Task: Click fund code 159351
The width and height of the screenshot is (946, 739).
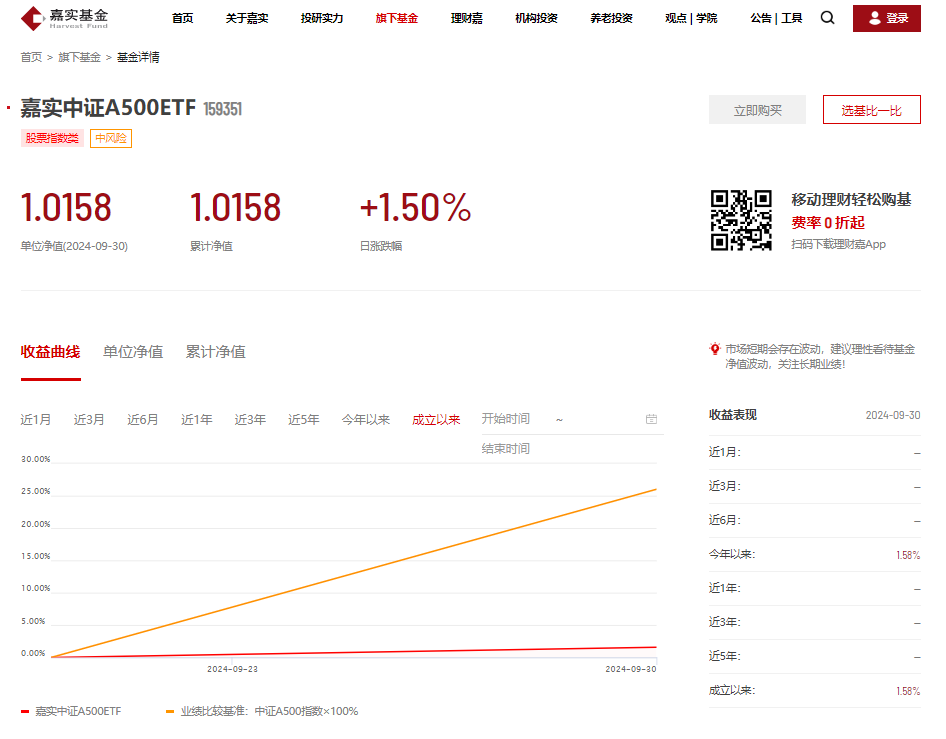Action: [223, 109]
